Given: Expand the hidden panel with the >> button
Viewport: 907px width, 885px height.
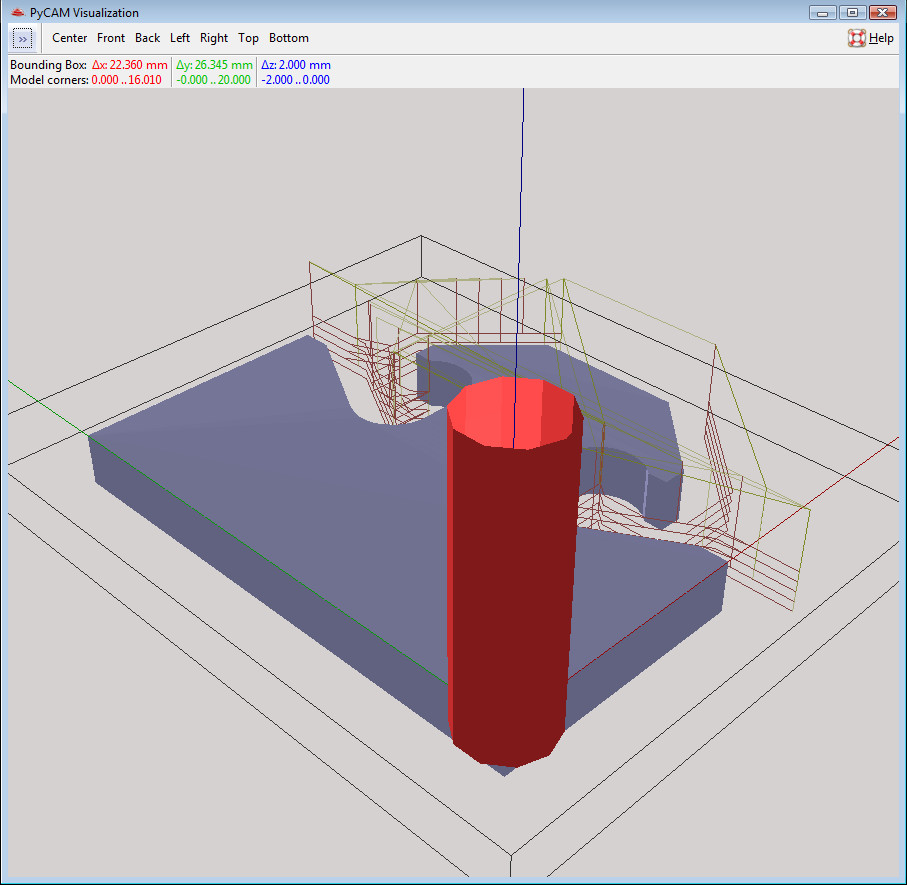Looking at the screenshot, I should click(23, 38).
